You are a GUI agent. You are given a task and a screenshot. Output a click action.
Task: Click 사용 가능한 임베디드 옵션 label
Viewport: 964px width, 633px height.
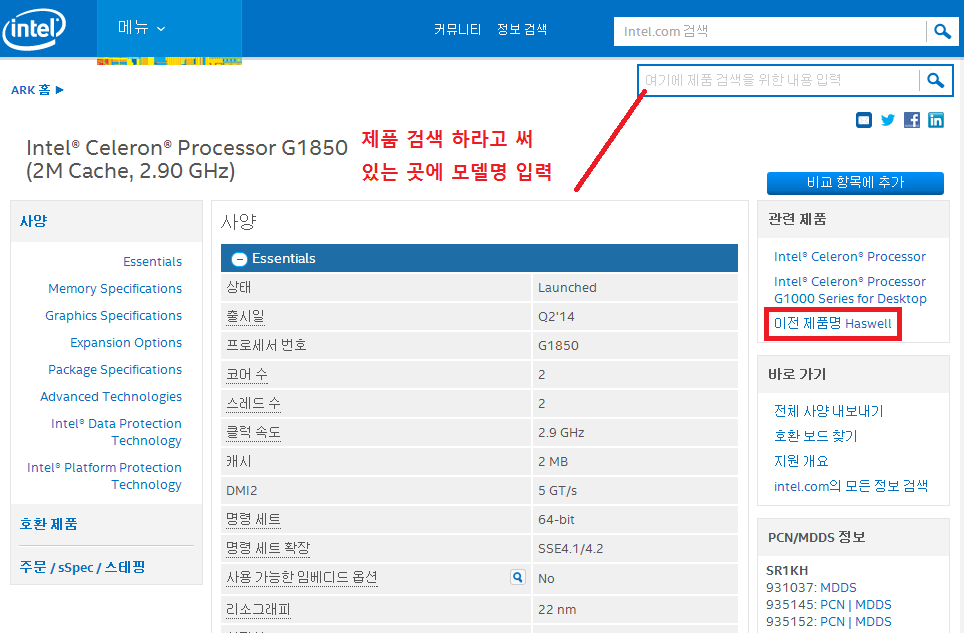[302, 578]
